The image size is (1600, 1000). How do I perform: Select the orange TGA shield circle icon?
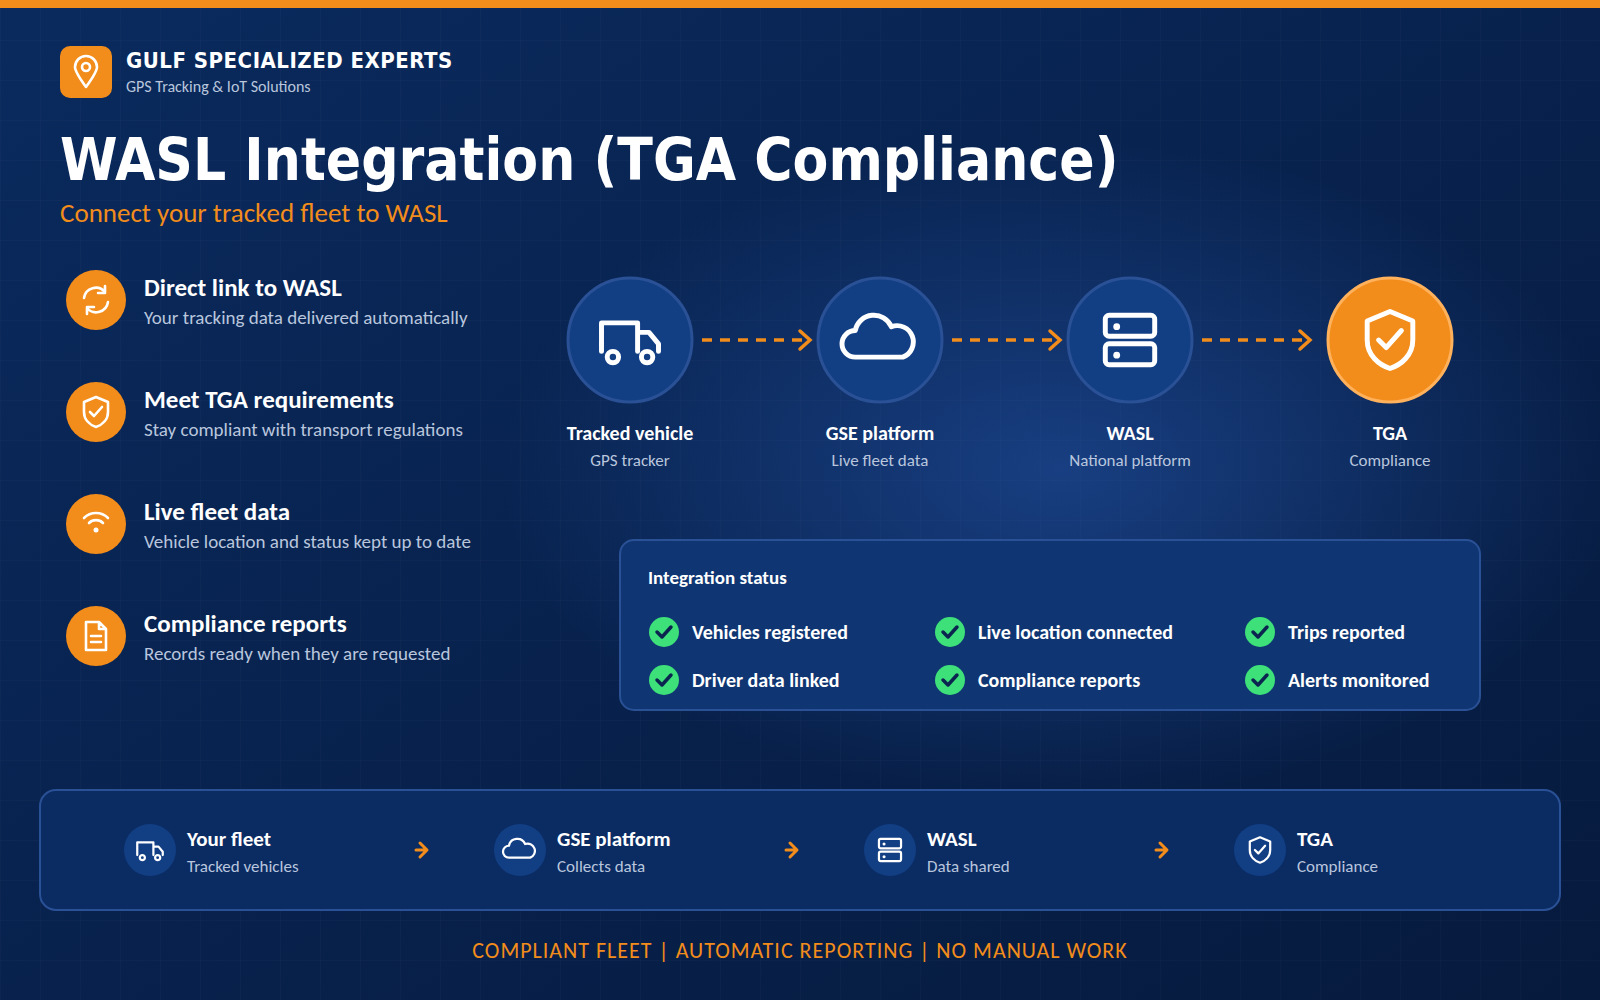[1390, 340]
